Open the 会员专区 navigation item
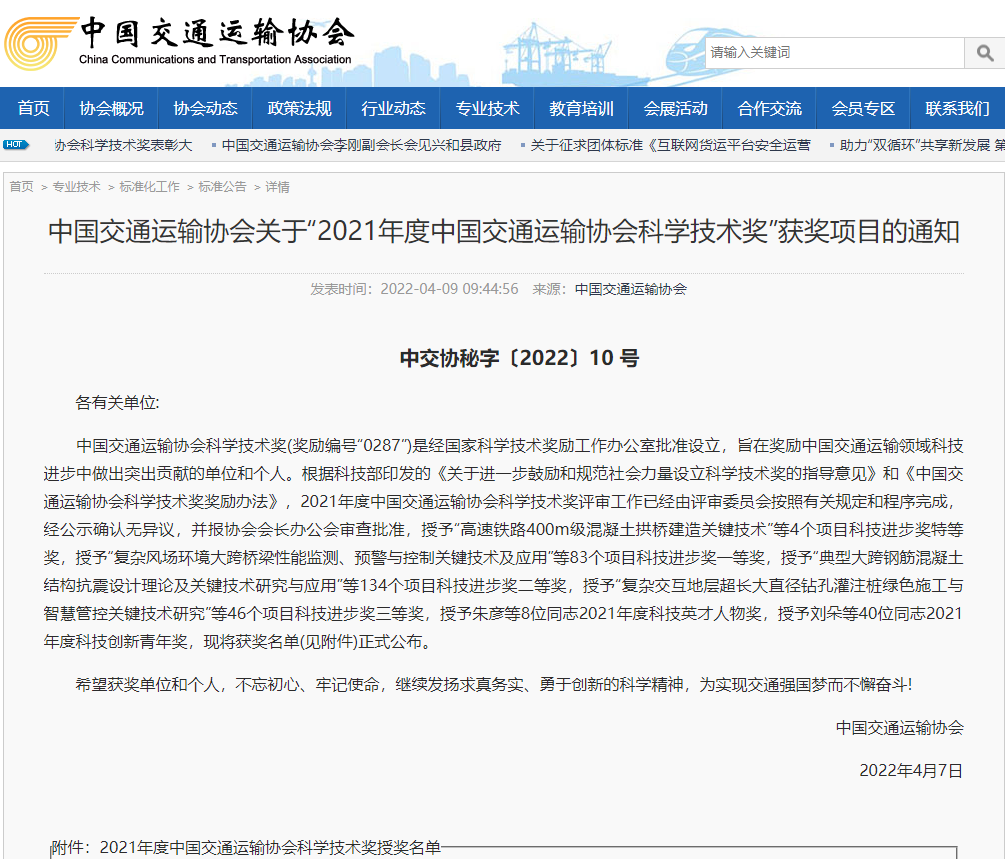This screenshot has width=1005, height=859. tap(863, 108)
